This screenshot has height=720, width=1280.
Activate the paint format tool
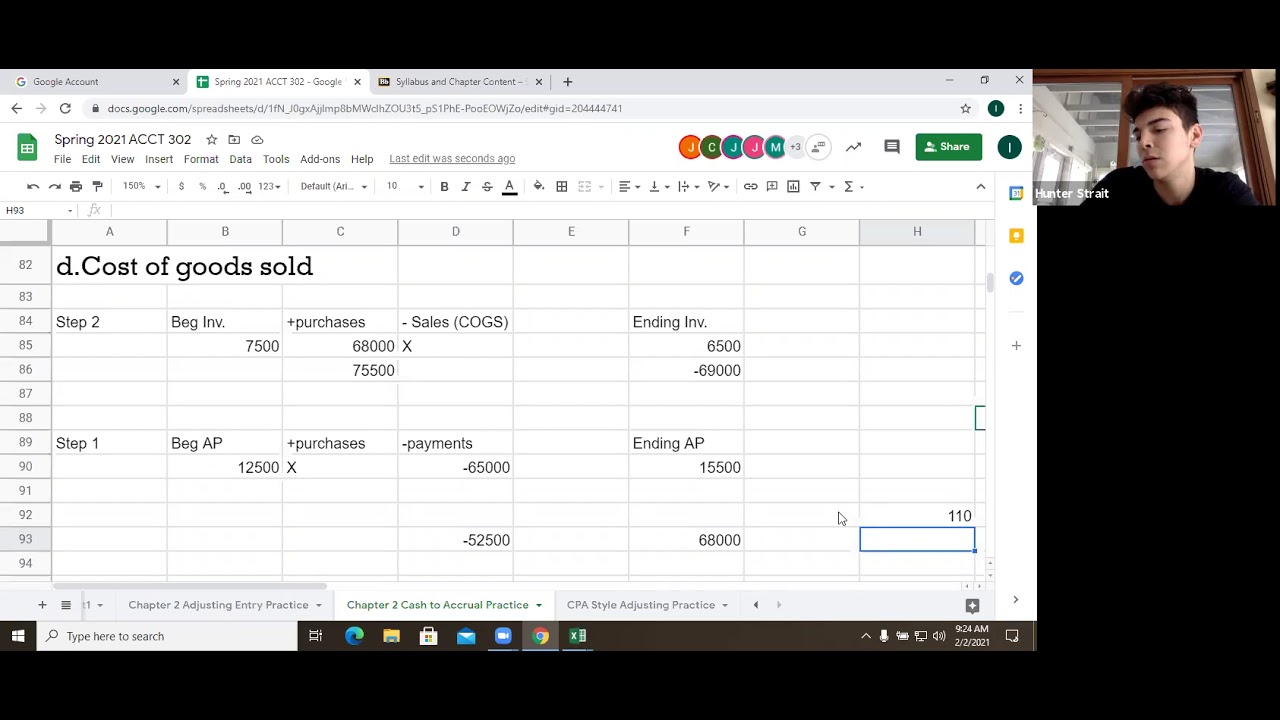click(97, 186)
